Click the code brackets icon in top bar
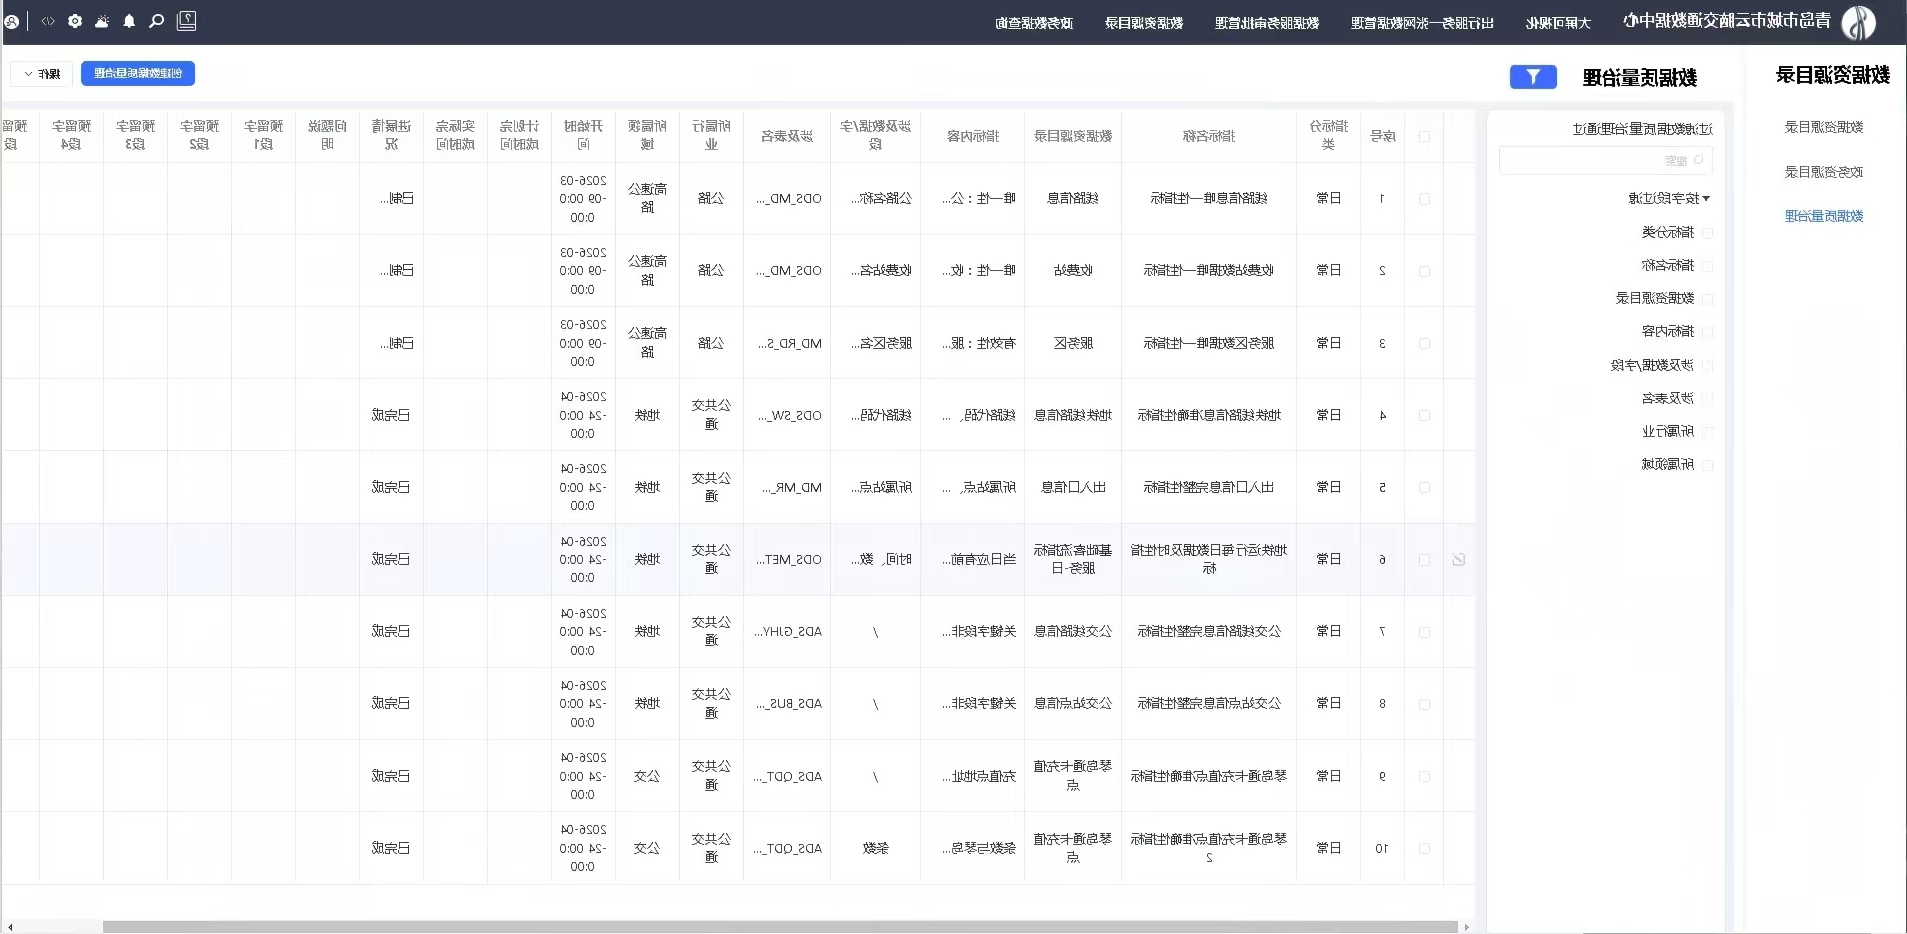This screenshot has width=1907, height=934. coord(48,21)
